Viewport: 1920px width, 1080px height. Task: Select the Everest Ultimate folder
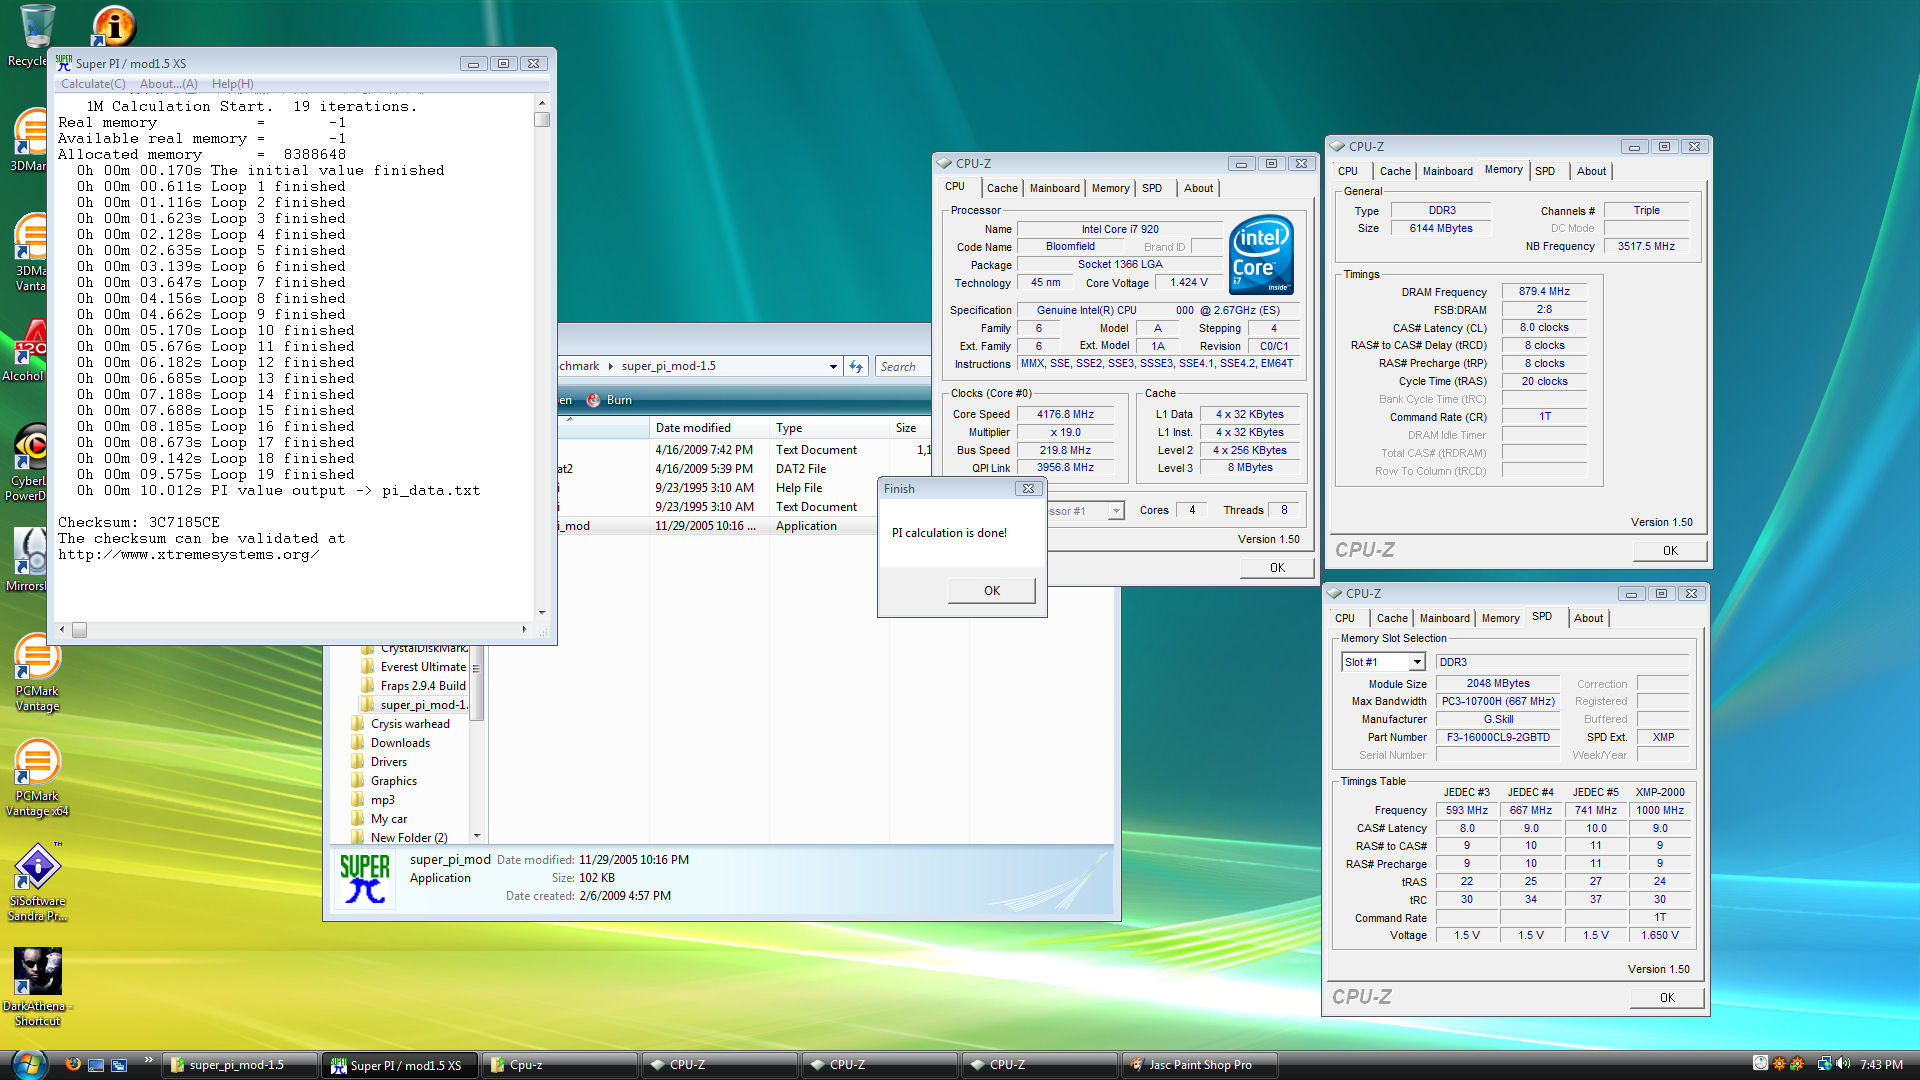tap(413, 667)
